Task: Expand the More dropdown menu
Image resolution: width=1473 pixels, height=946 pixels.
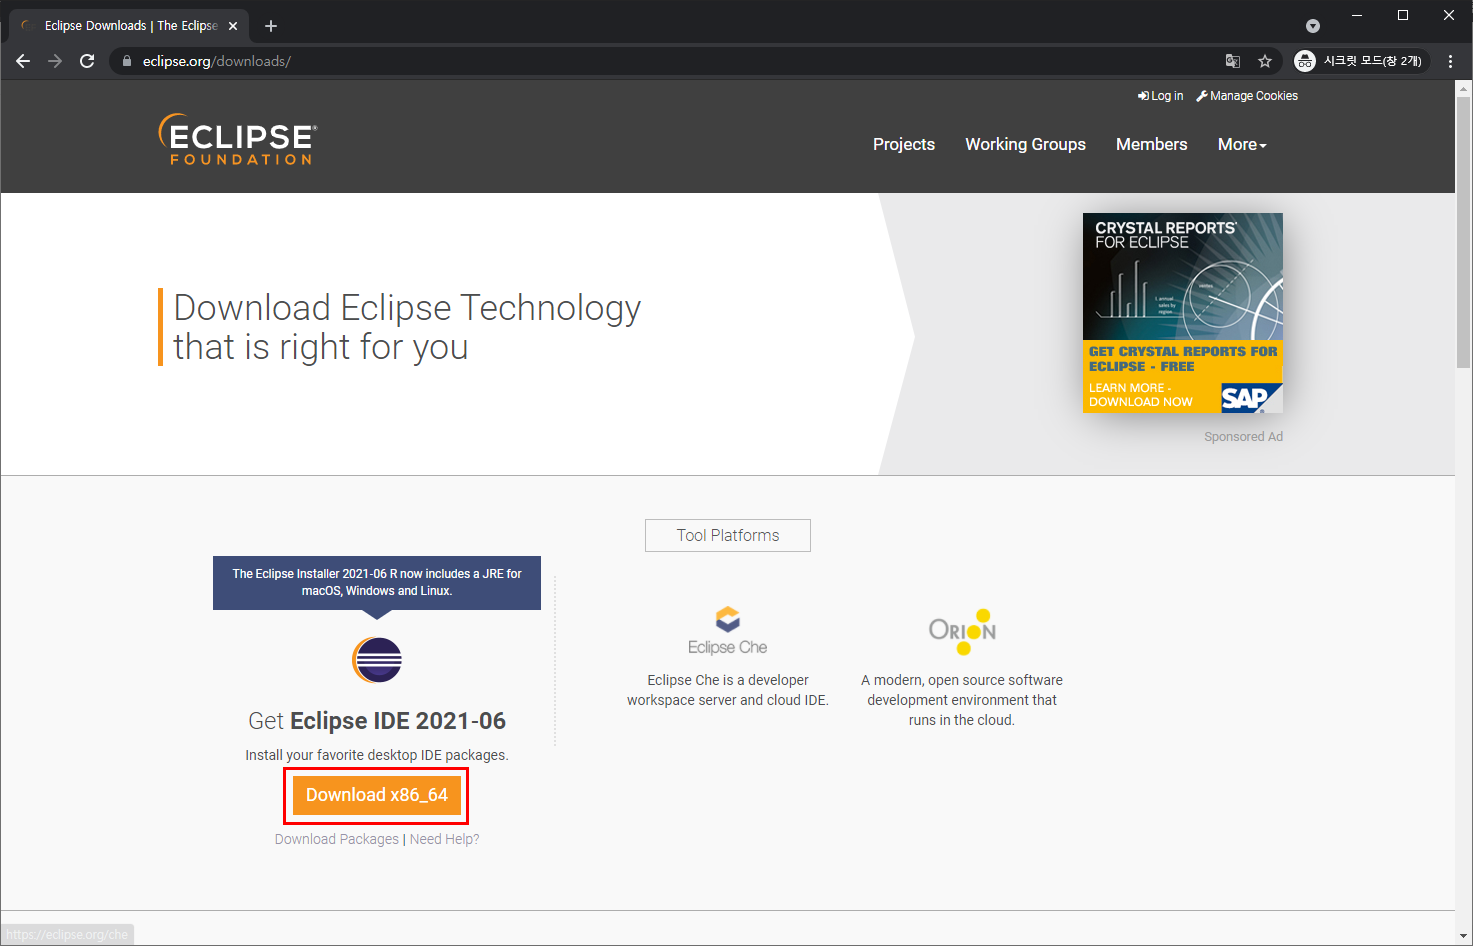Action: click(1242, 144)
